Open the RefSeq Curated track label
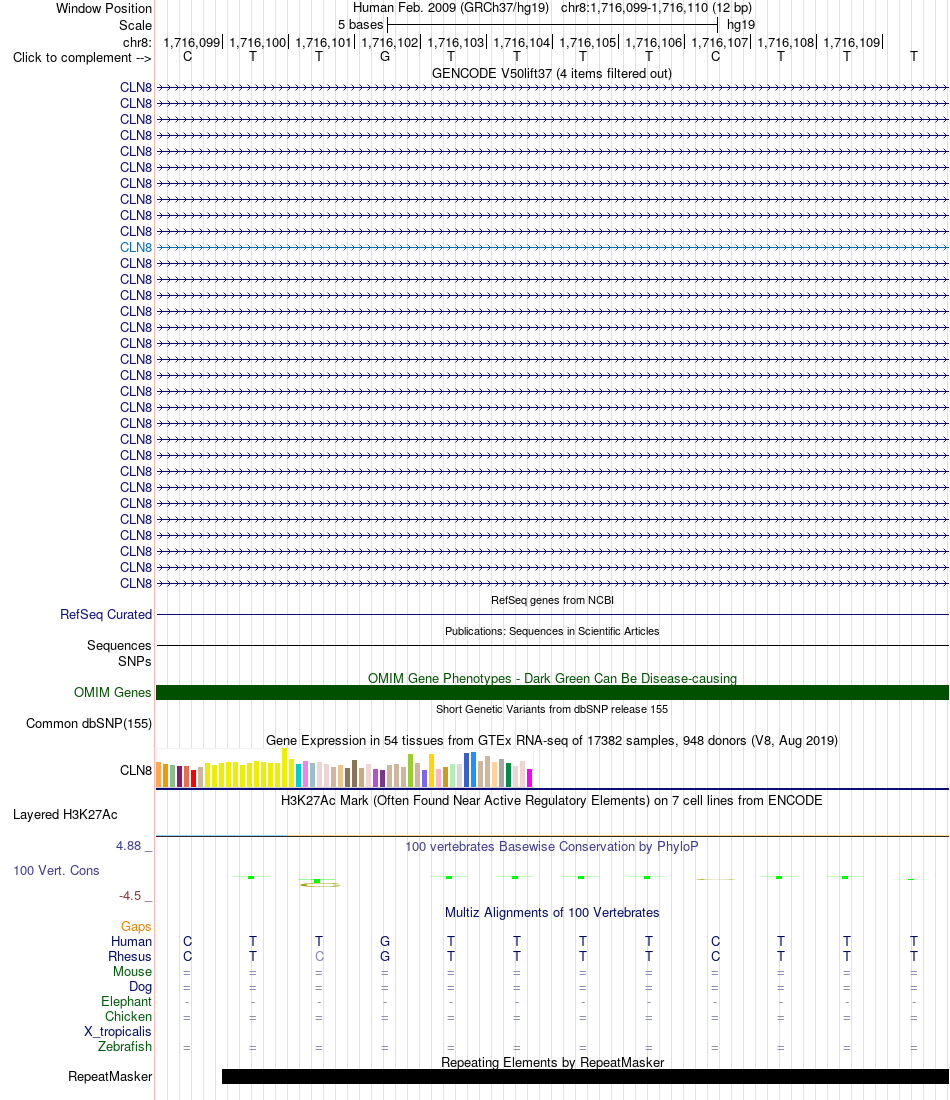 [x=106, y=615]
